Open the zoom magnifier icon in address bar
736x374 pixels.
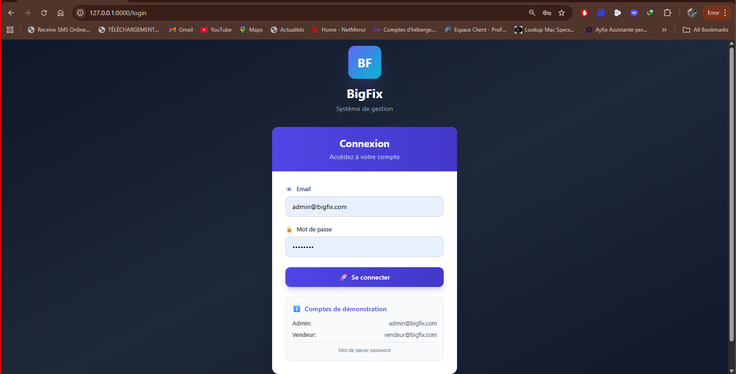pos(532,13)
